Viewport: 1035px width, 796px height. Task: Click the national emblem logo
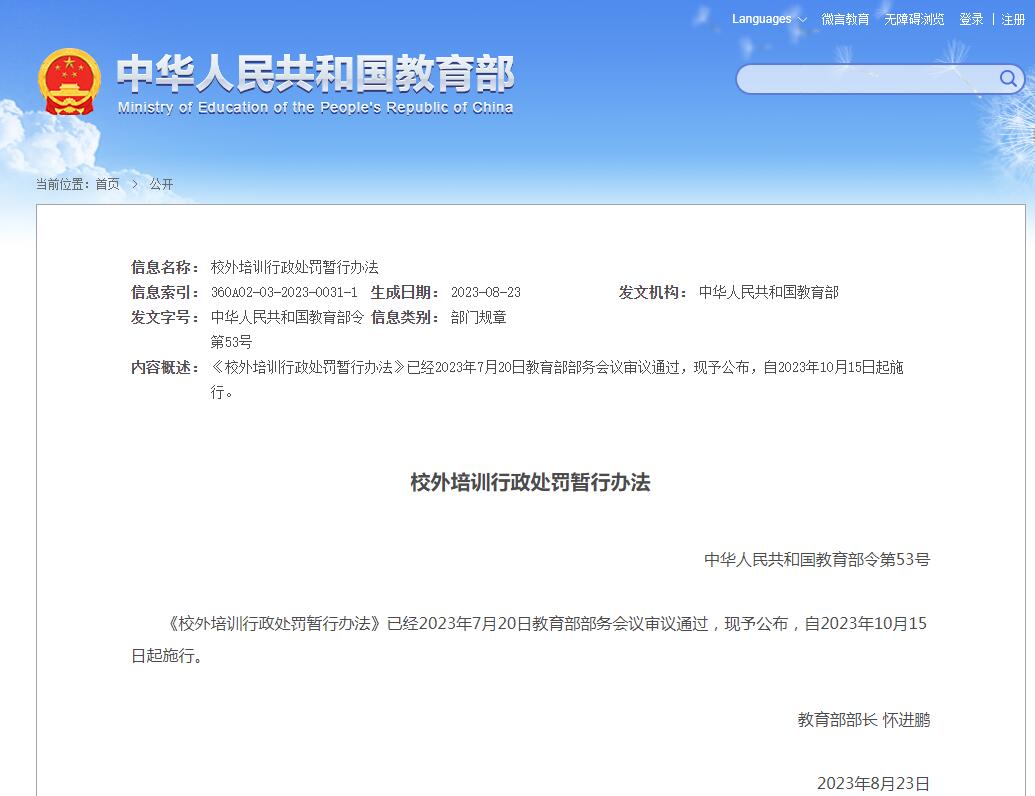(69, 82)
